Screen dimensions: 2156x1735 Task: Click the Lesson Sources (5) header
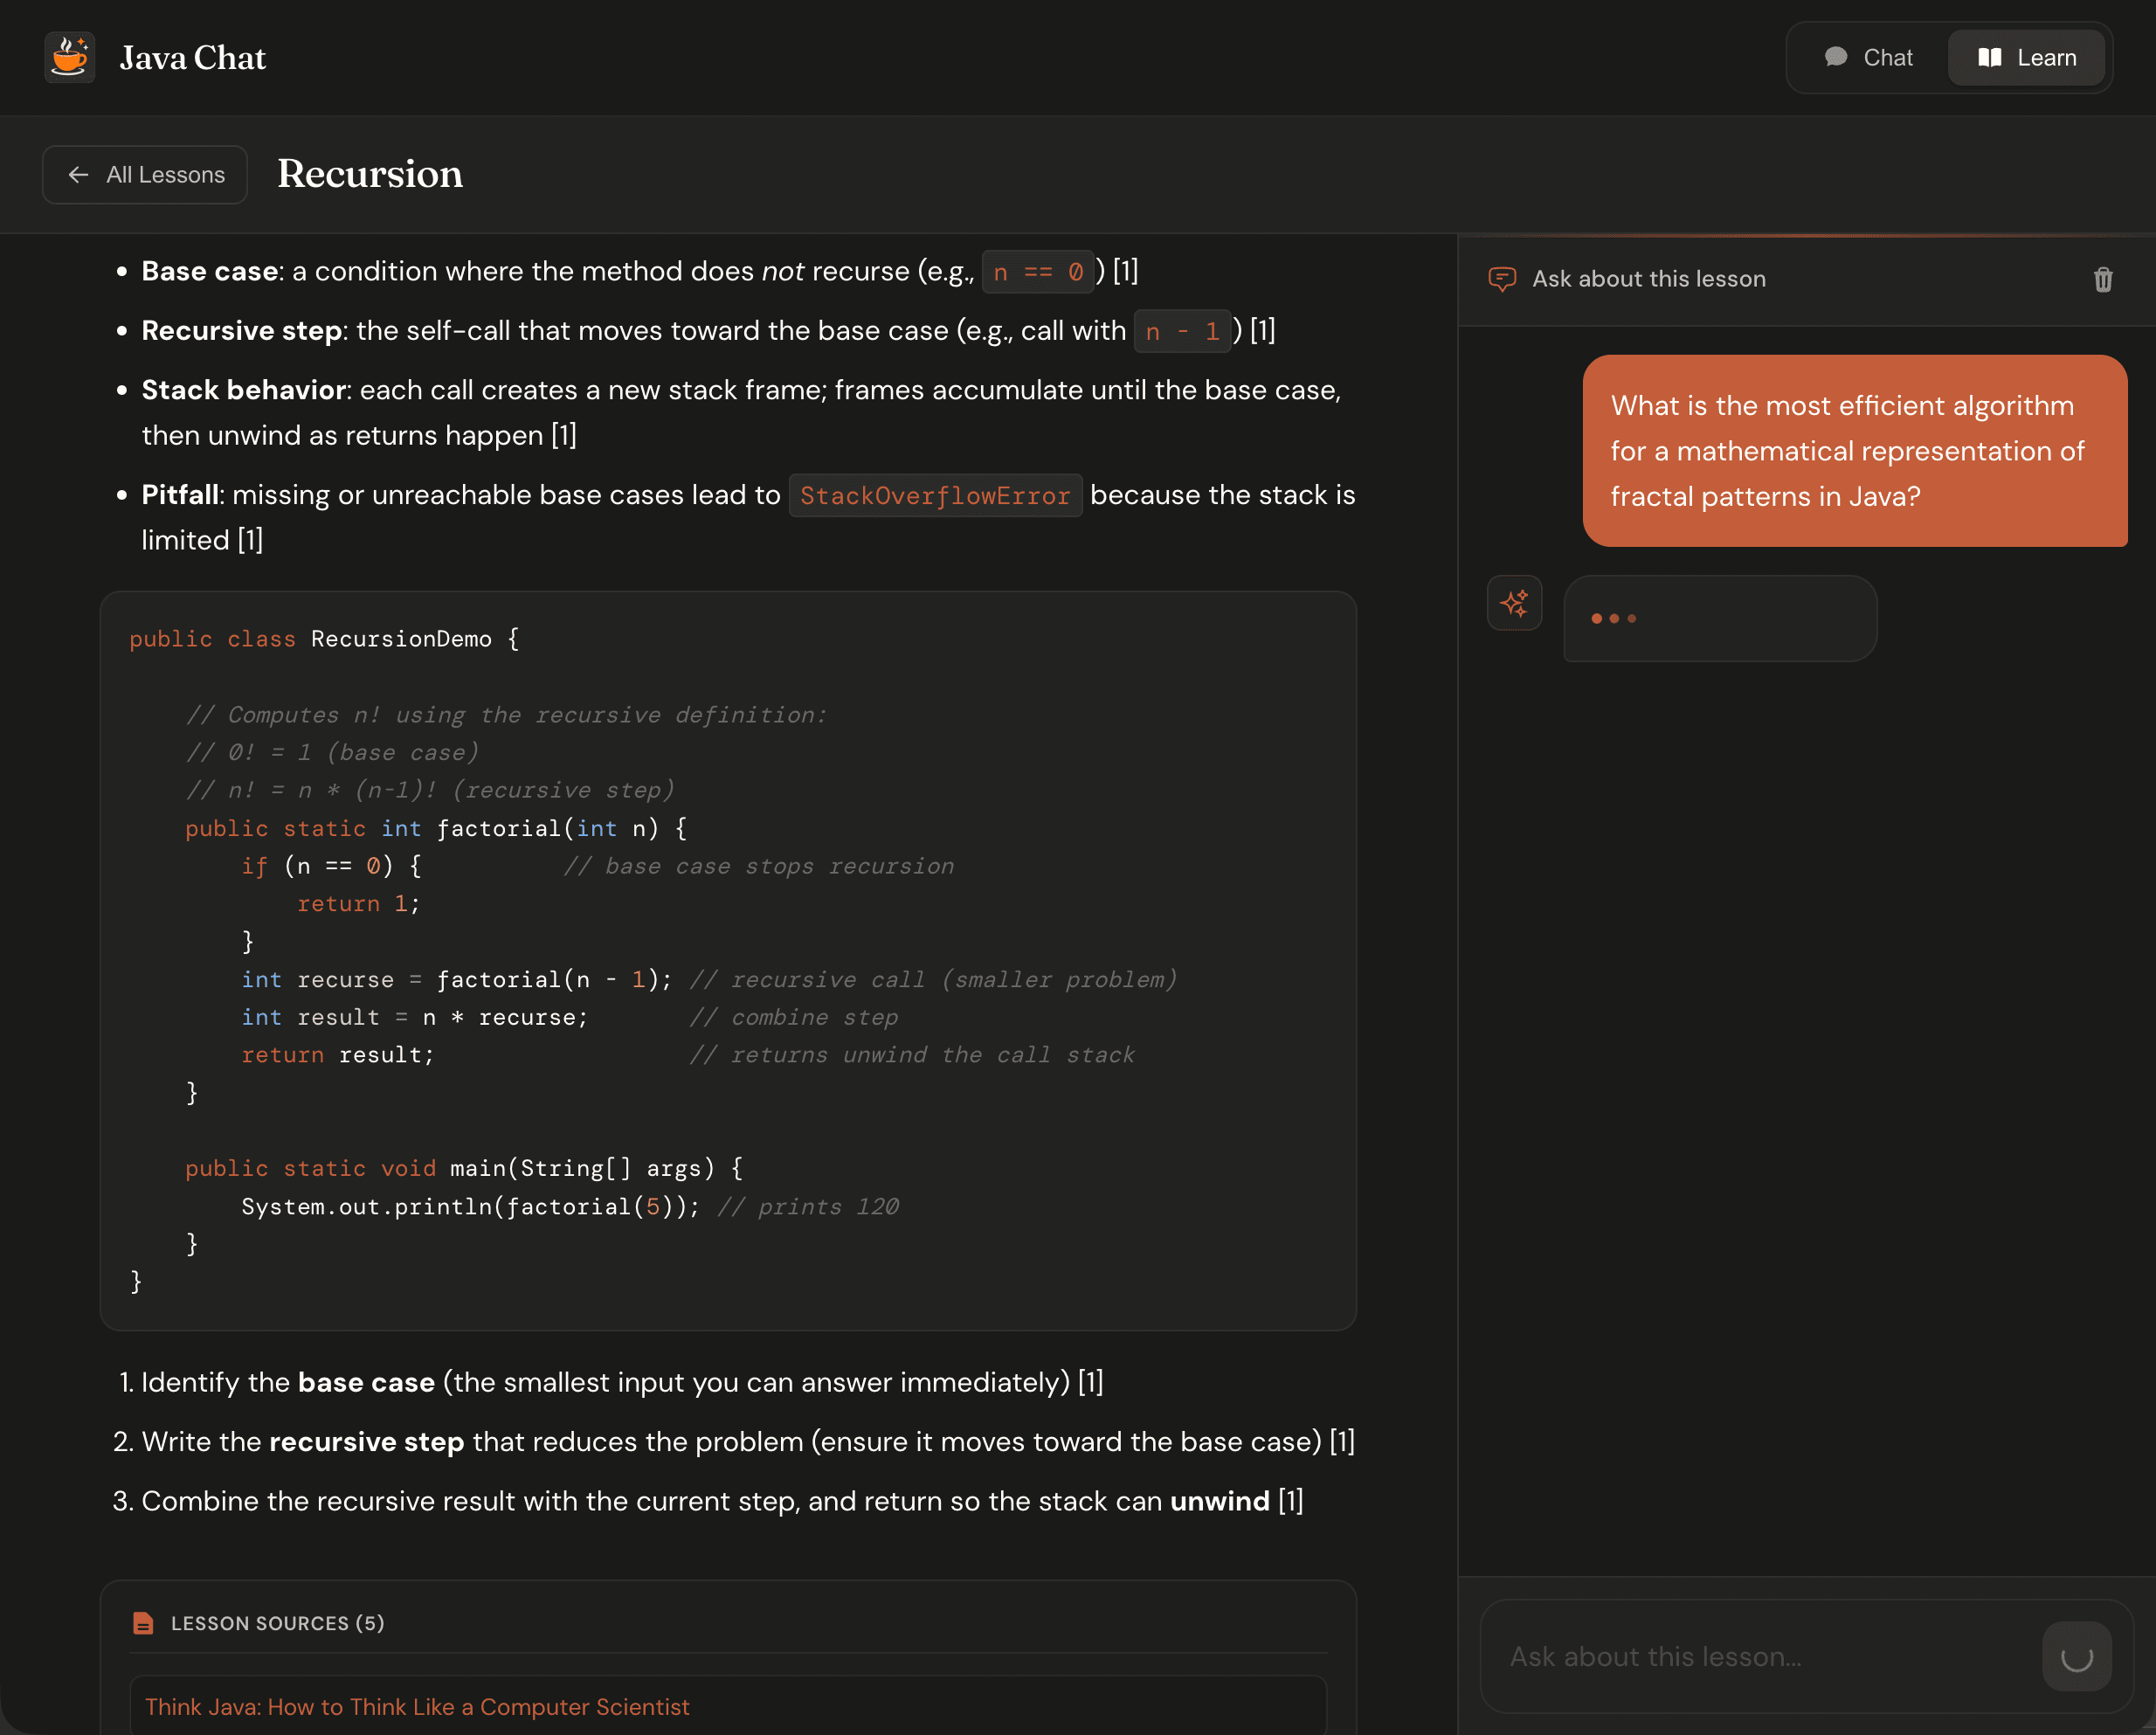point(277,1623)
